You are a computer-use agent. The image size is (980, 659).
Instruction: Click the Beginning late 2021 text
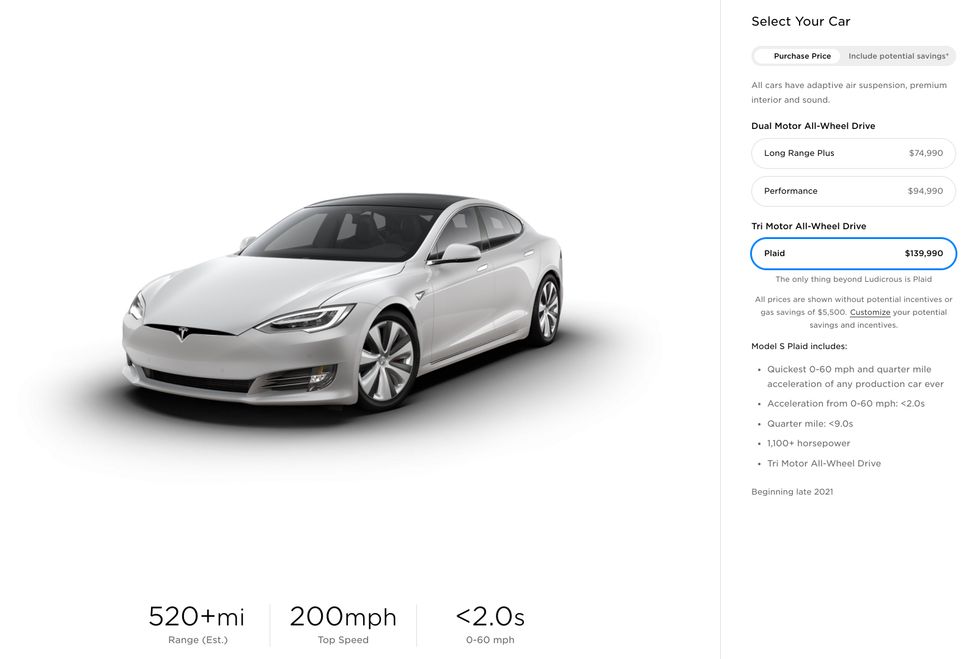(x=791, y=491)
